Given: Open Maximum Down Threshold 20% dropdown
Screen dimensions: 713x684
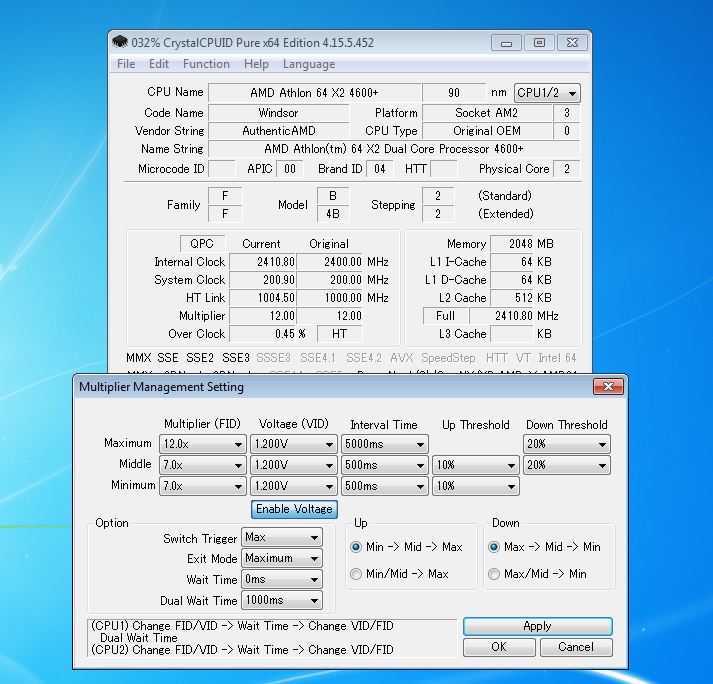Looking at the screenshot, I should click(567, 444).
